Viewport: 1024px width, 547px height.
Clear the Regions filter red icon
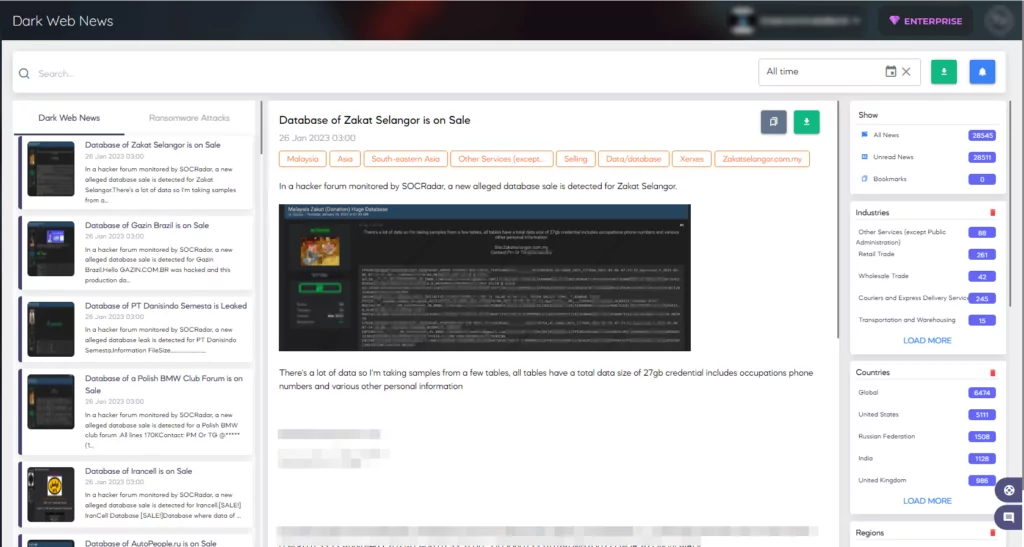(x=993, y=533)
